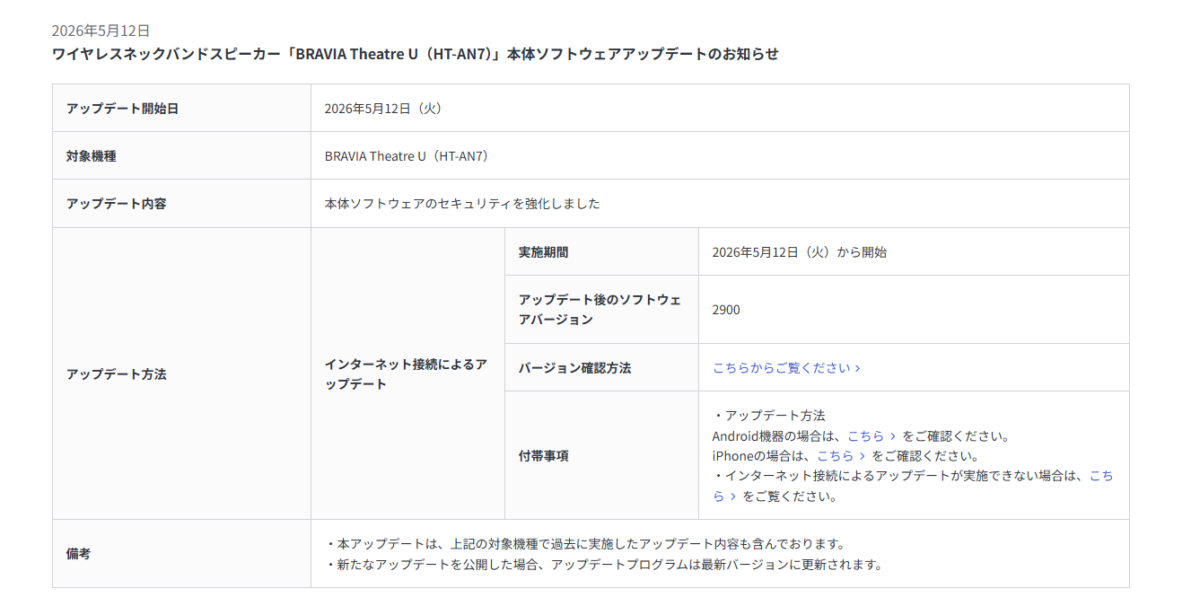The height and width of the screenshot is (615, 1200).
Task: Open the こちら link for iPhone
Action: click(x=841, y=455)
